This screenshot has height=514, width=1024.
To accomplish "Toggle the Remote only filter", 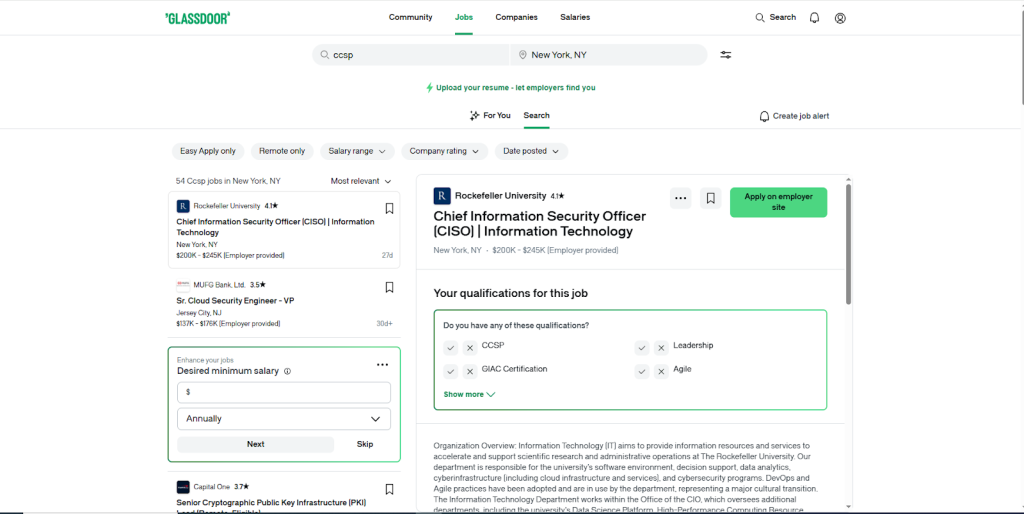I will tap(281, 151).
